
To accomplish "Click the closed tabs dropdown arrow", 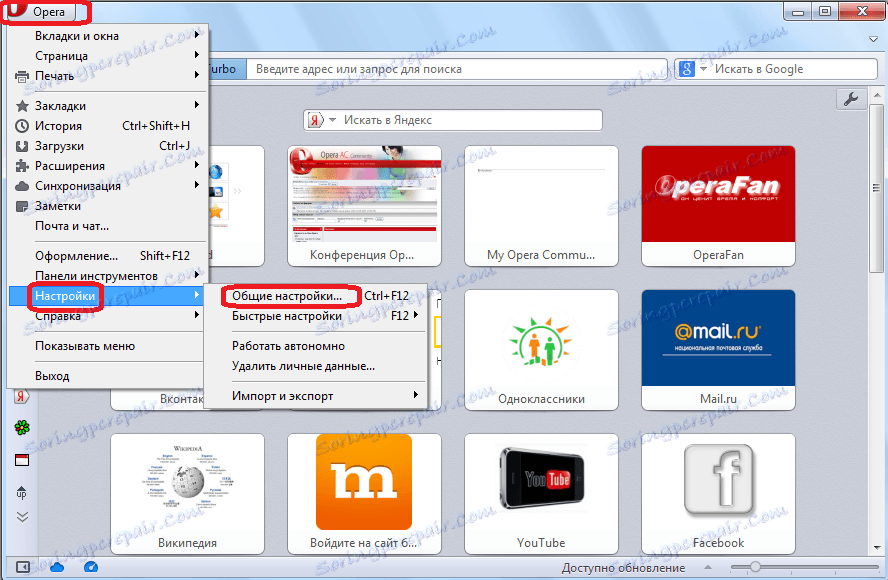I will tap(873, 39).
